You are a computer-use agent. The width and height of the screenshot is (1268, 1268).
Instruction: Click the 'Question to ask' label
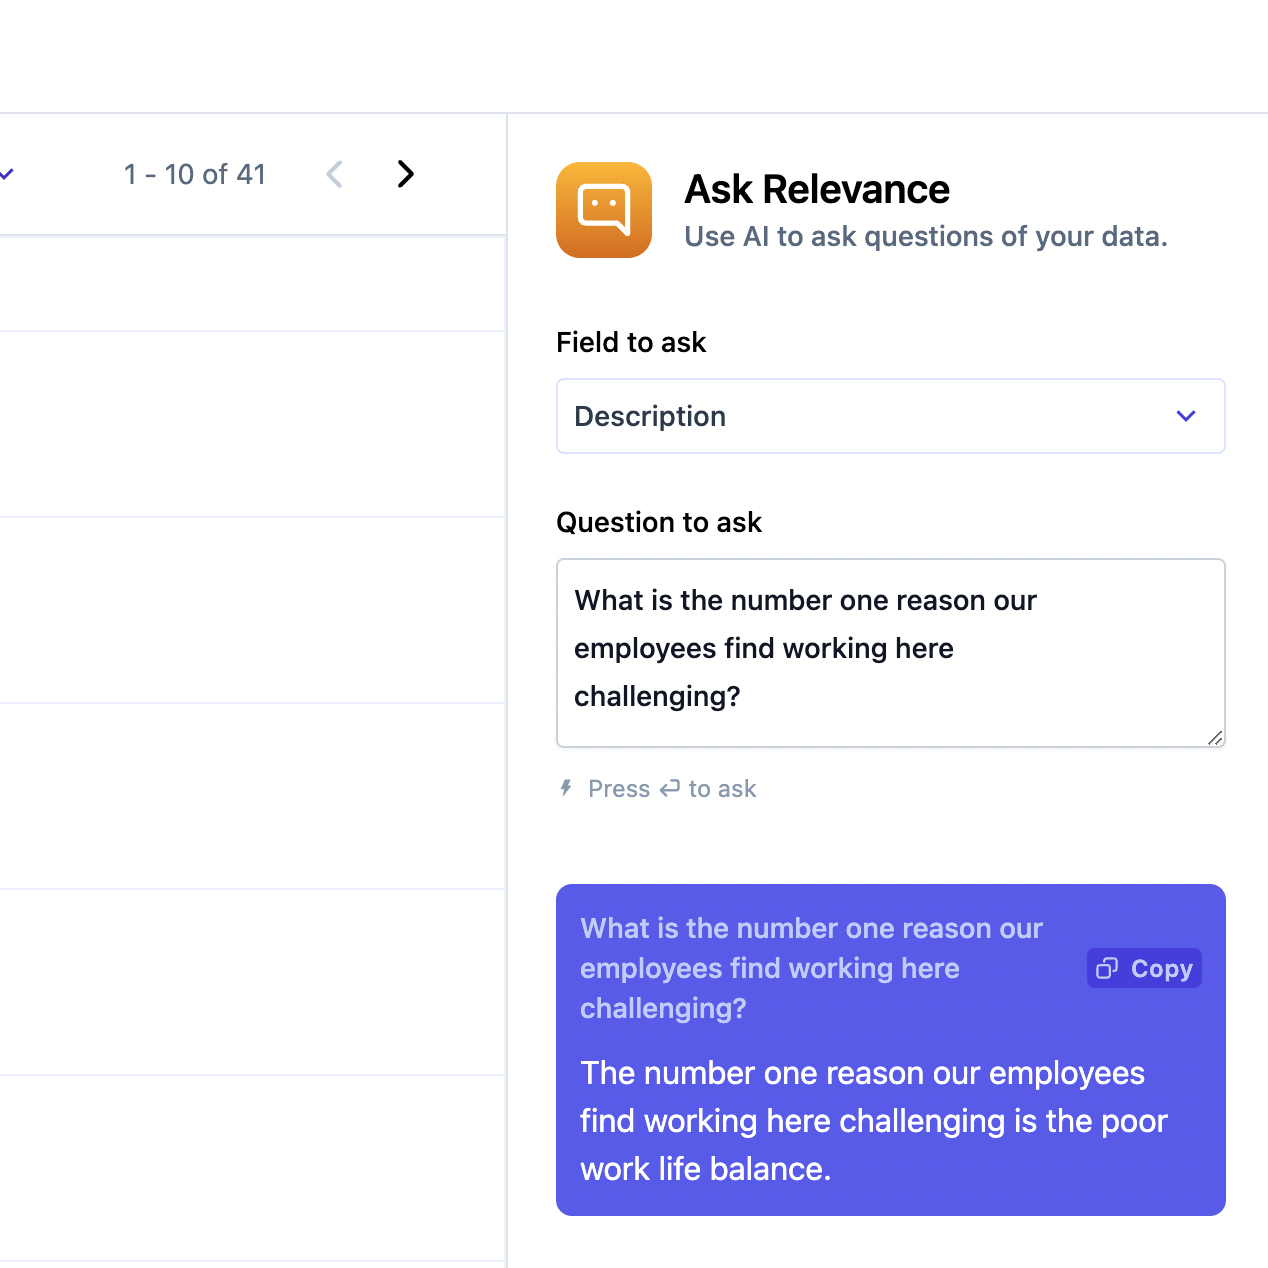coord(659,522)
